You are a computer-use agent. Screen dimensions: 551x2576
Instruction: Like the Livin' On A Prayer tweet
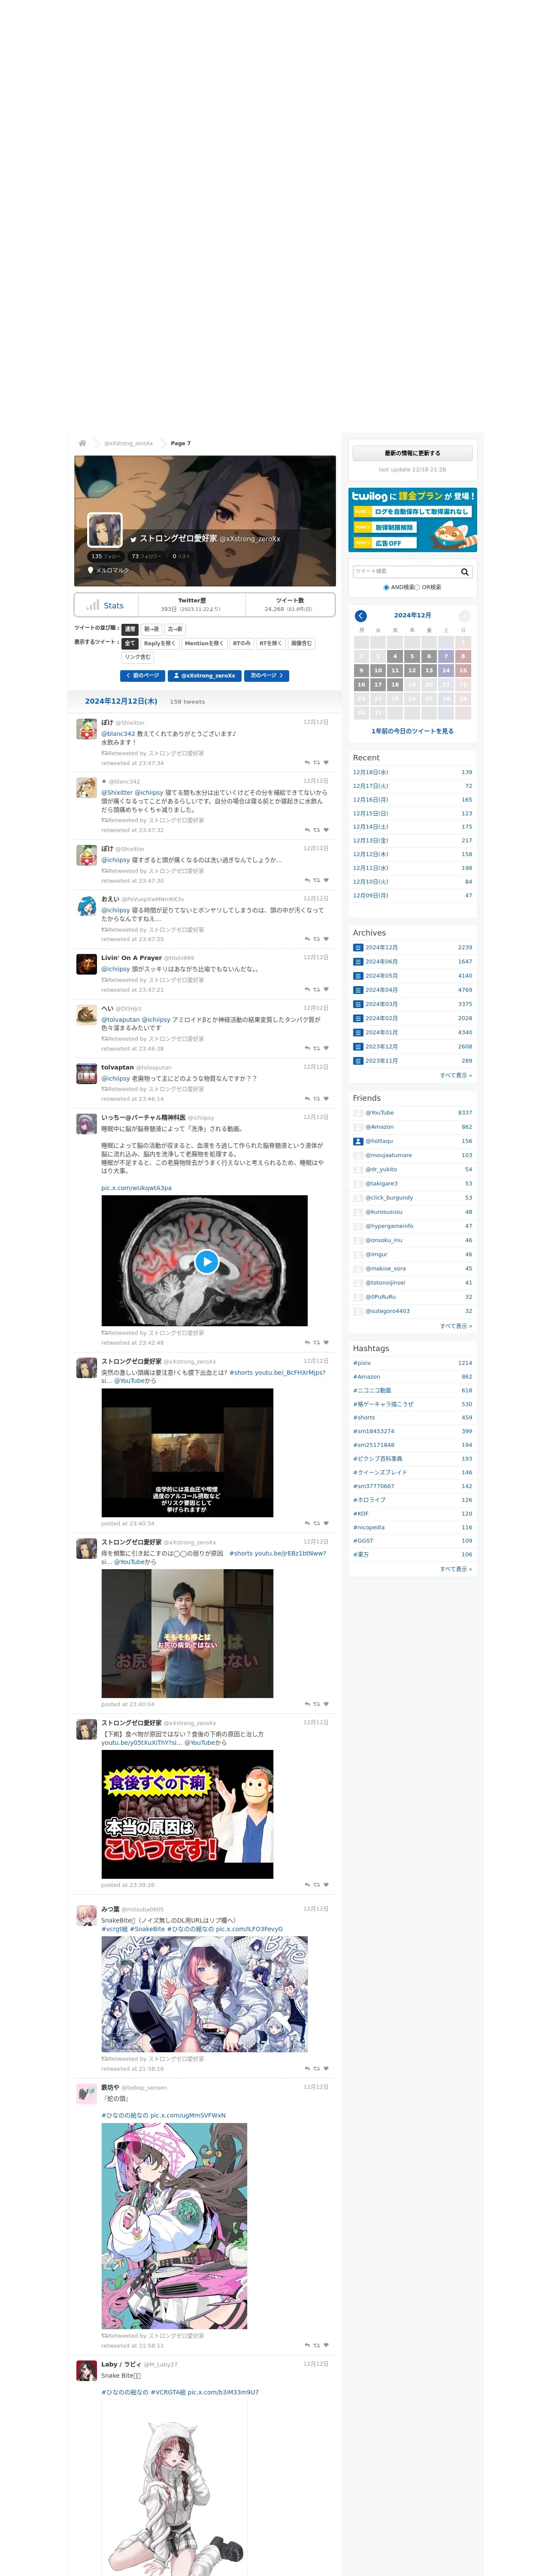(x=326, y=990)
